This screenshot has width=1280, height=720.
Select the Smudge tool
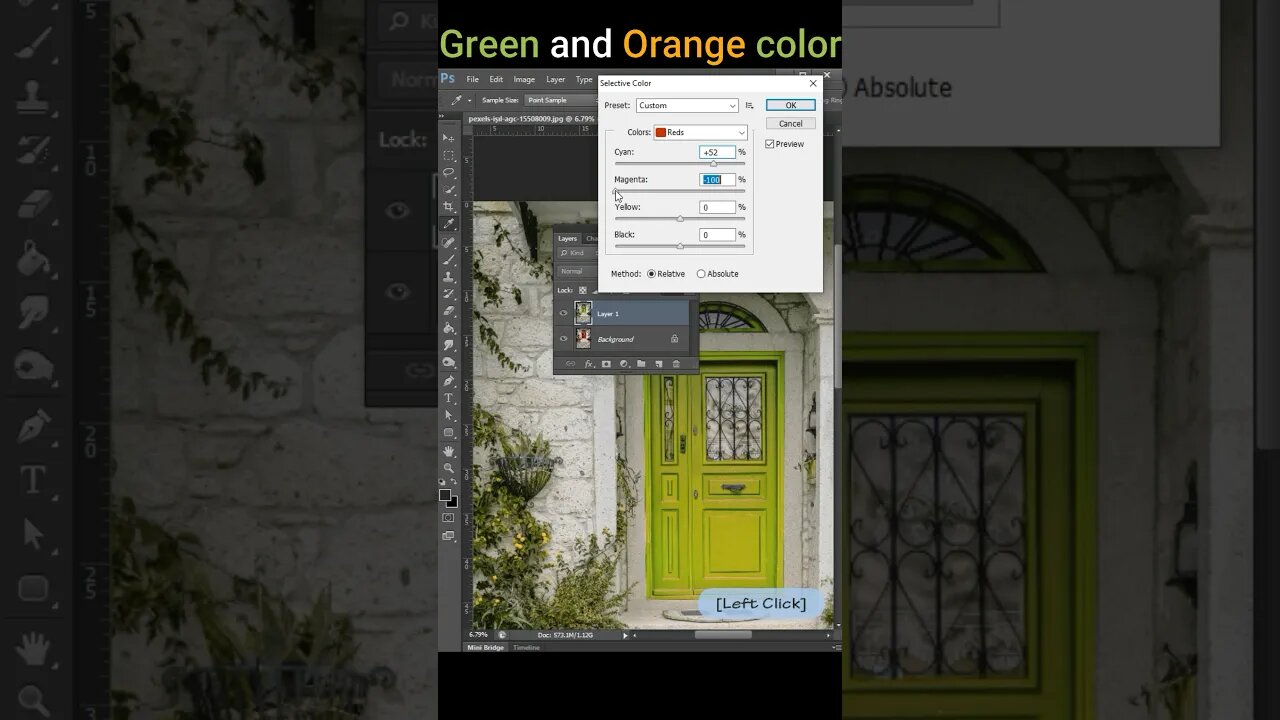(x=449, y=345)
